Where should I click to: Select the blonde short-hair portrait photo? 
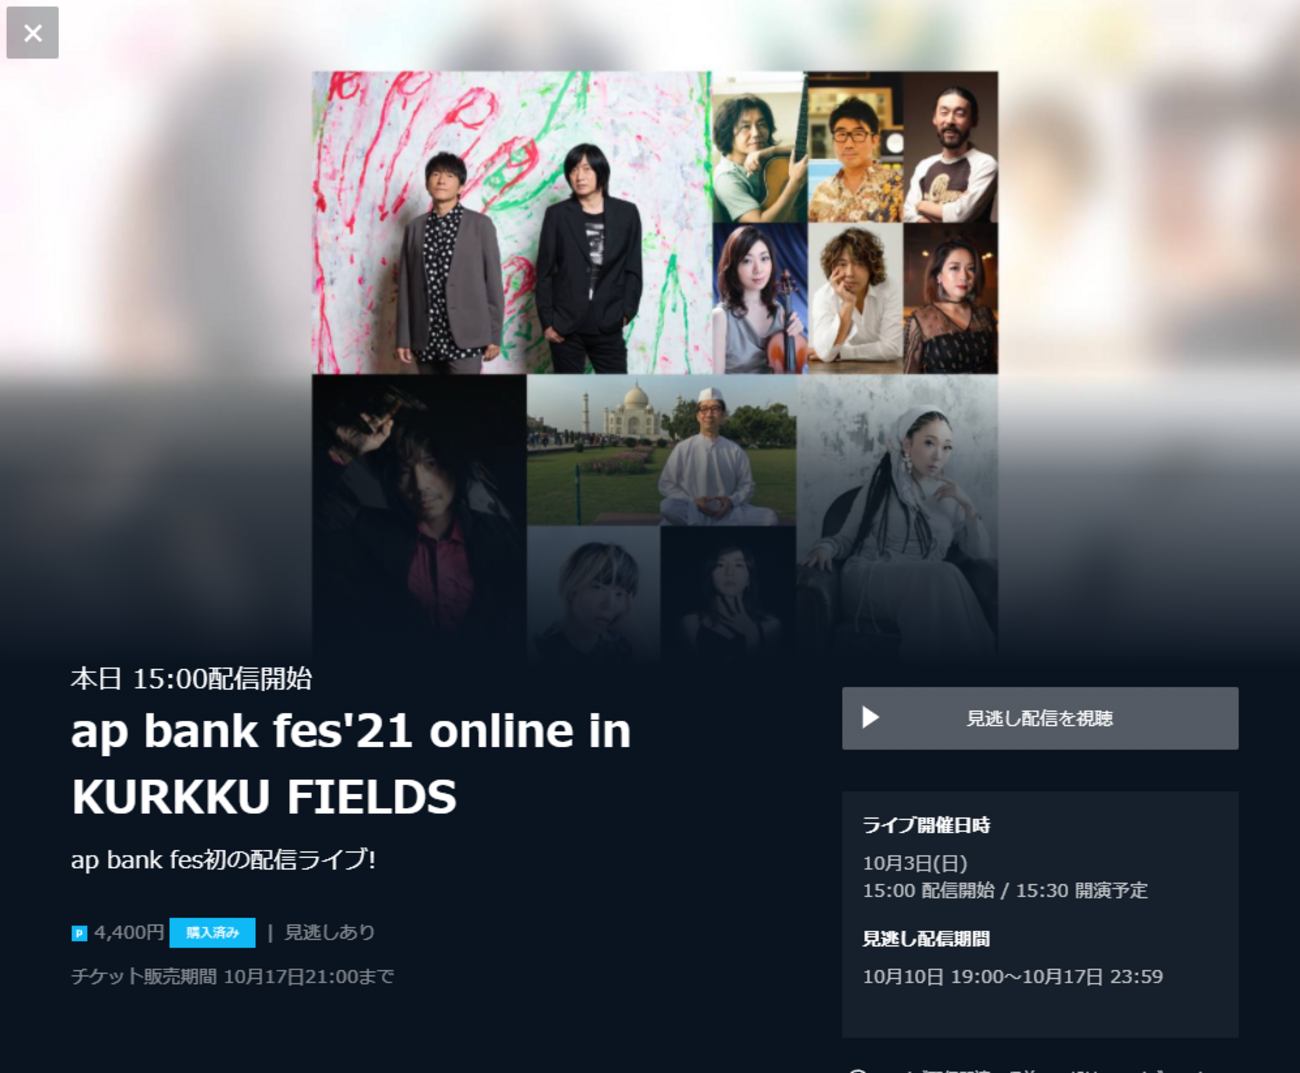point(593,593)
